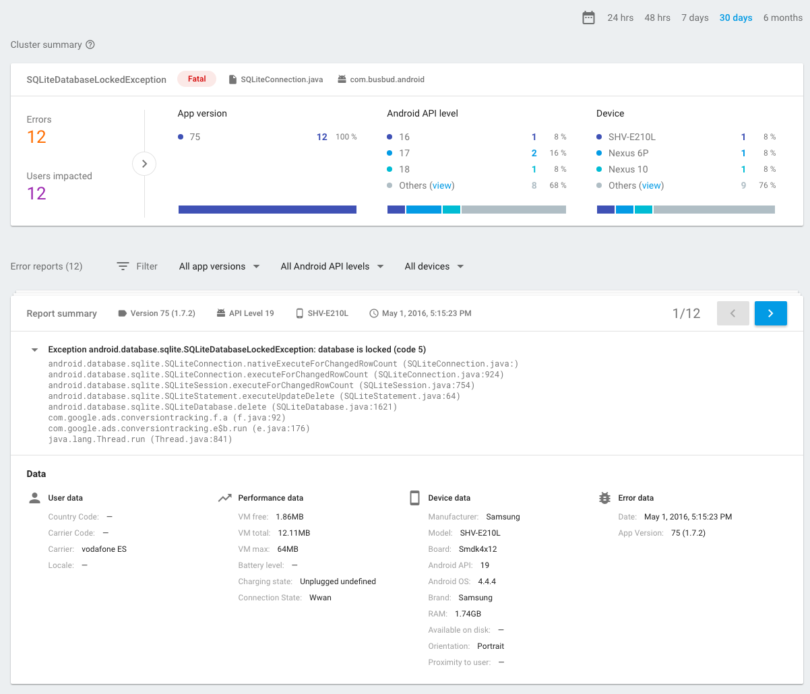
Task: Open the All app versions dropdown
Action: point(219,267)
